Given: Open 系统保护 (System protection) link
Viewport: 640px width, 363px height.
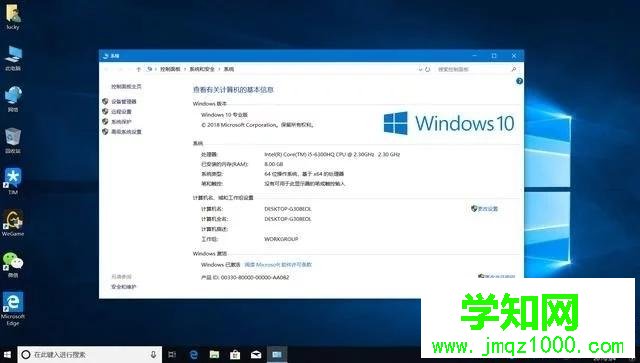Looking at the screenshot, I should click(121, 122).
